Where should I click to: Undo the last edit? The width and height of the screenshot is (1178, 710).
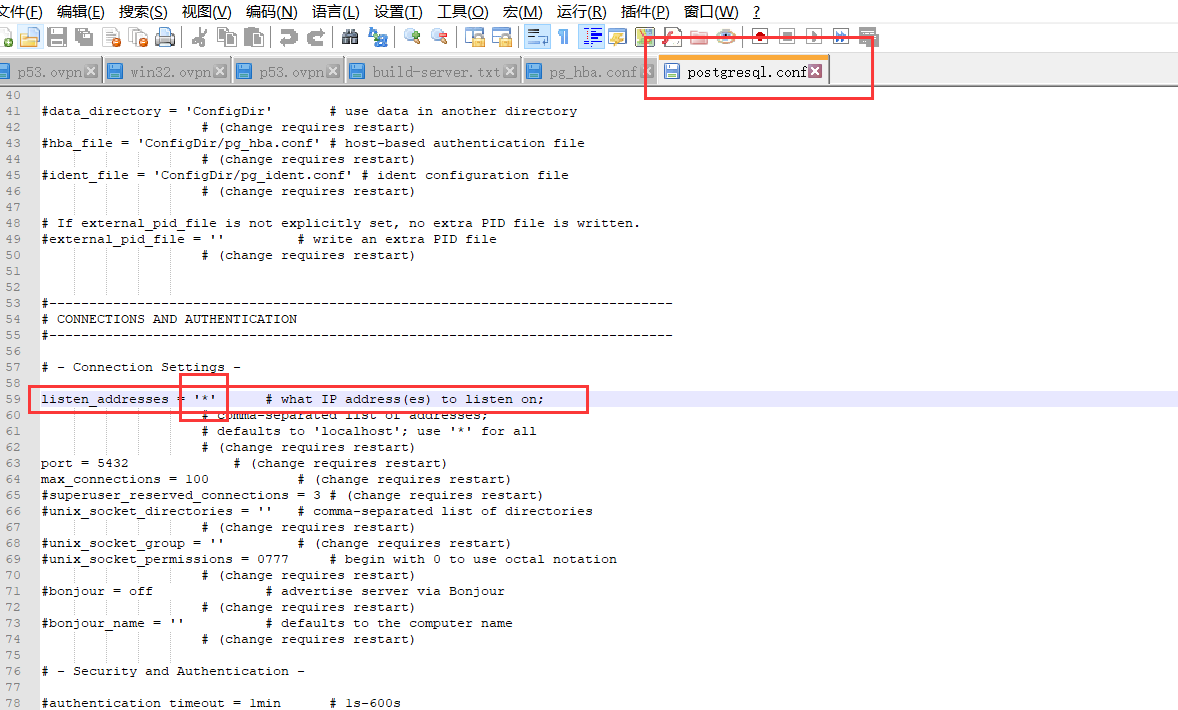(x=288, y=37)
